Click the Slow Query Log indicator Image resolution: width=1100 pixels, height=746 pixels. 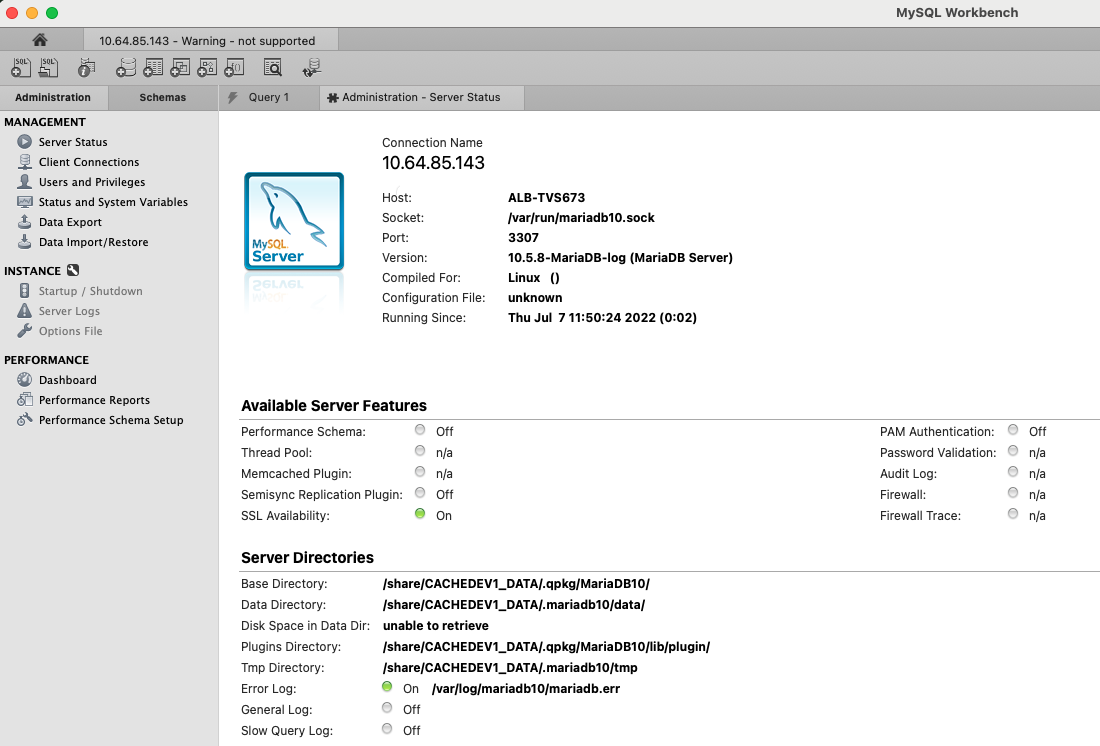coord(387,728)
